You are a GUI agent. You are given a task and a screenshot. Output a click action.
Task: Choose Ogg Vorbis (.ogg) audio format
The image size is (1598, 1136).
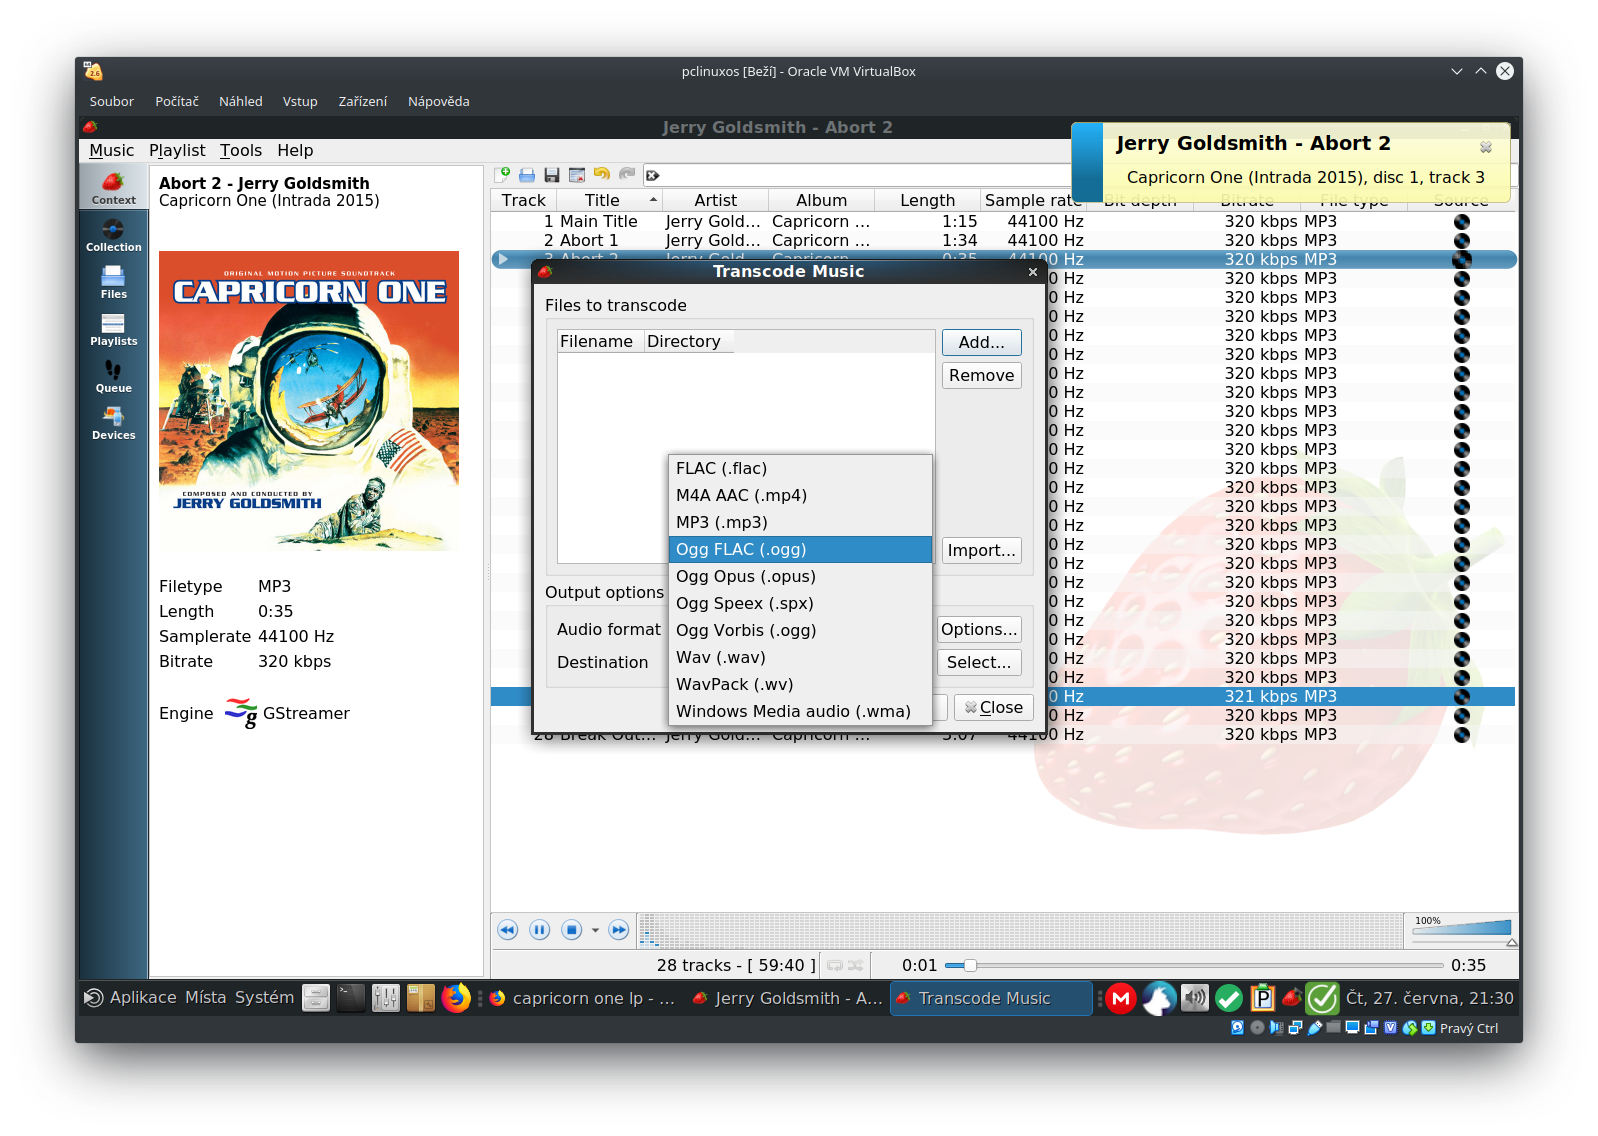(x=800, y=631)
